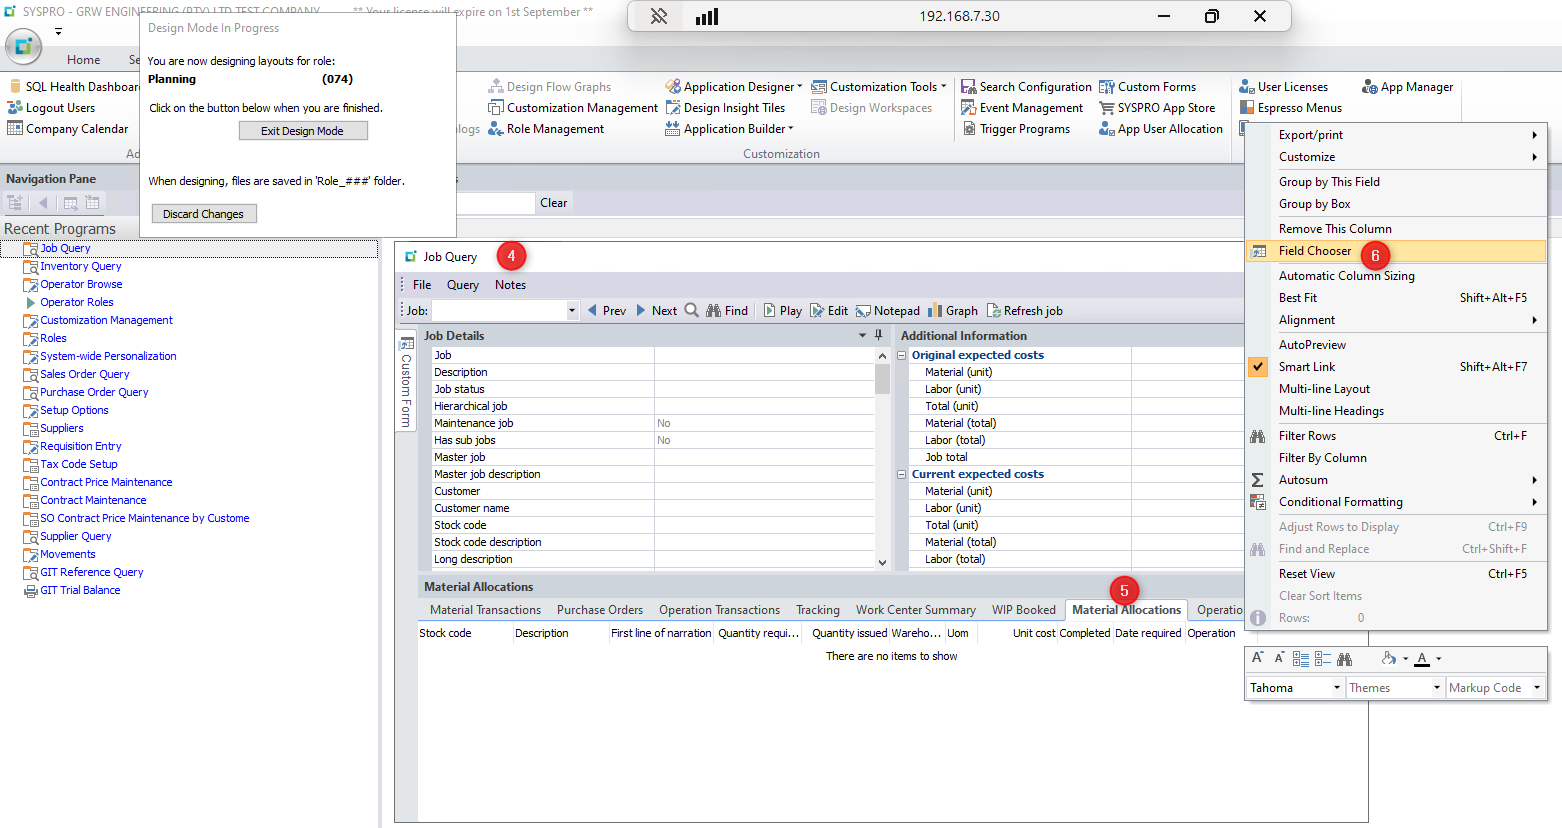The image size is (1562, 828).
Task: Open the Application Designer icon in the ribbon
Action: [x=673, y=87]
